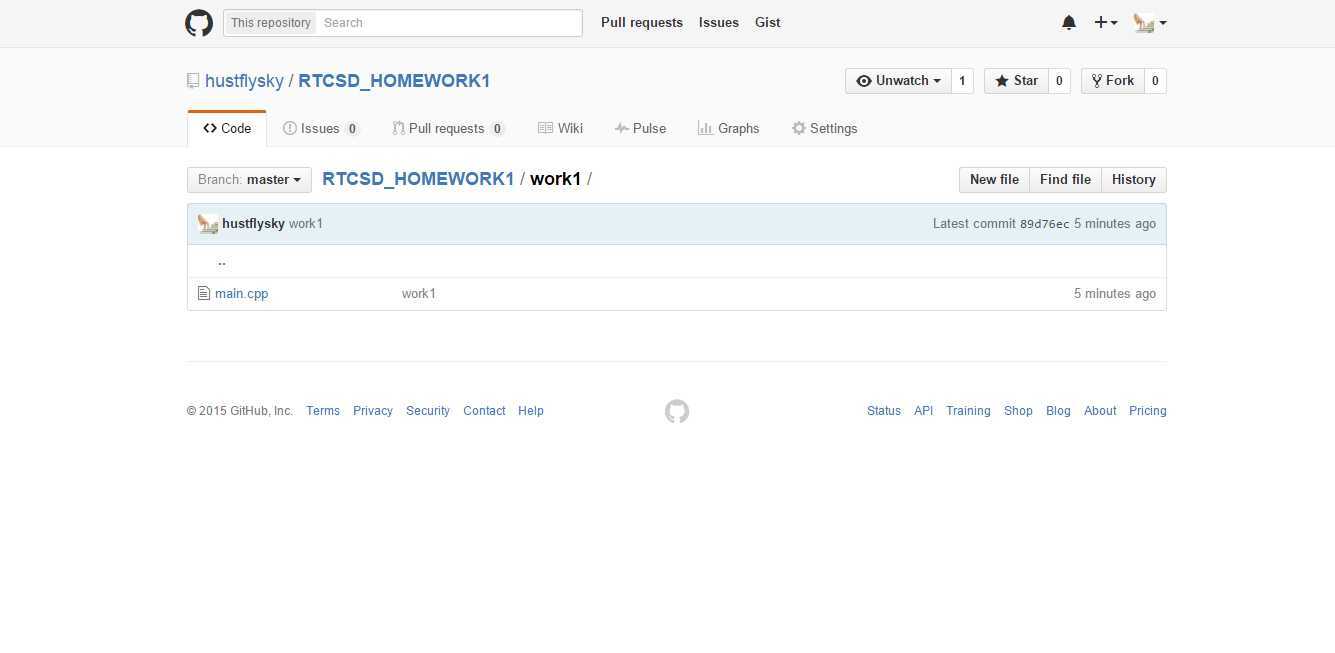Open the Settings tab

[825, 129]
